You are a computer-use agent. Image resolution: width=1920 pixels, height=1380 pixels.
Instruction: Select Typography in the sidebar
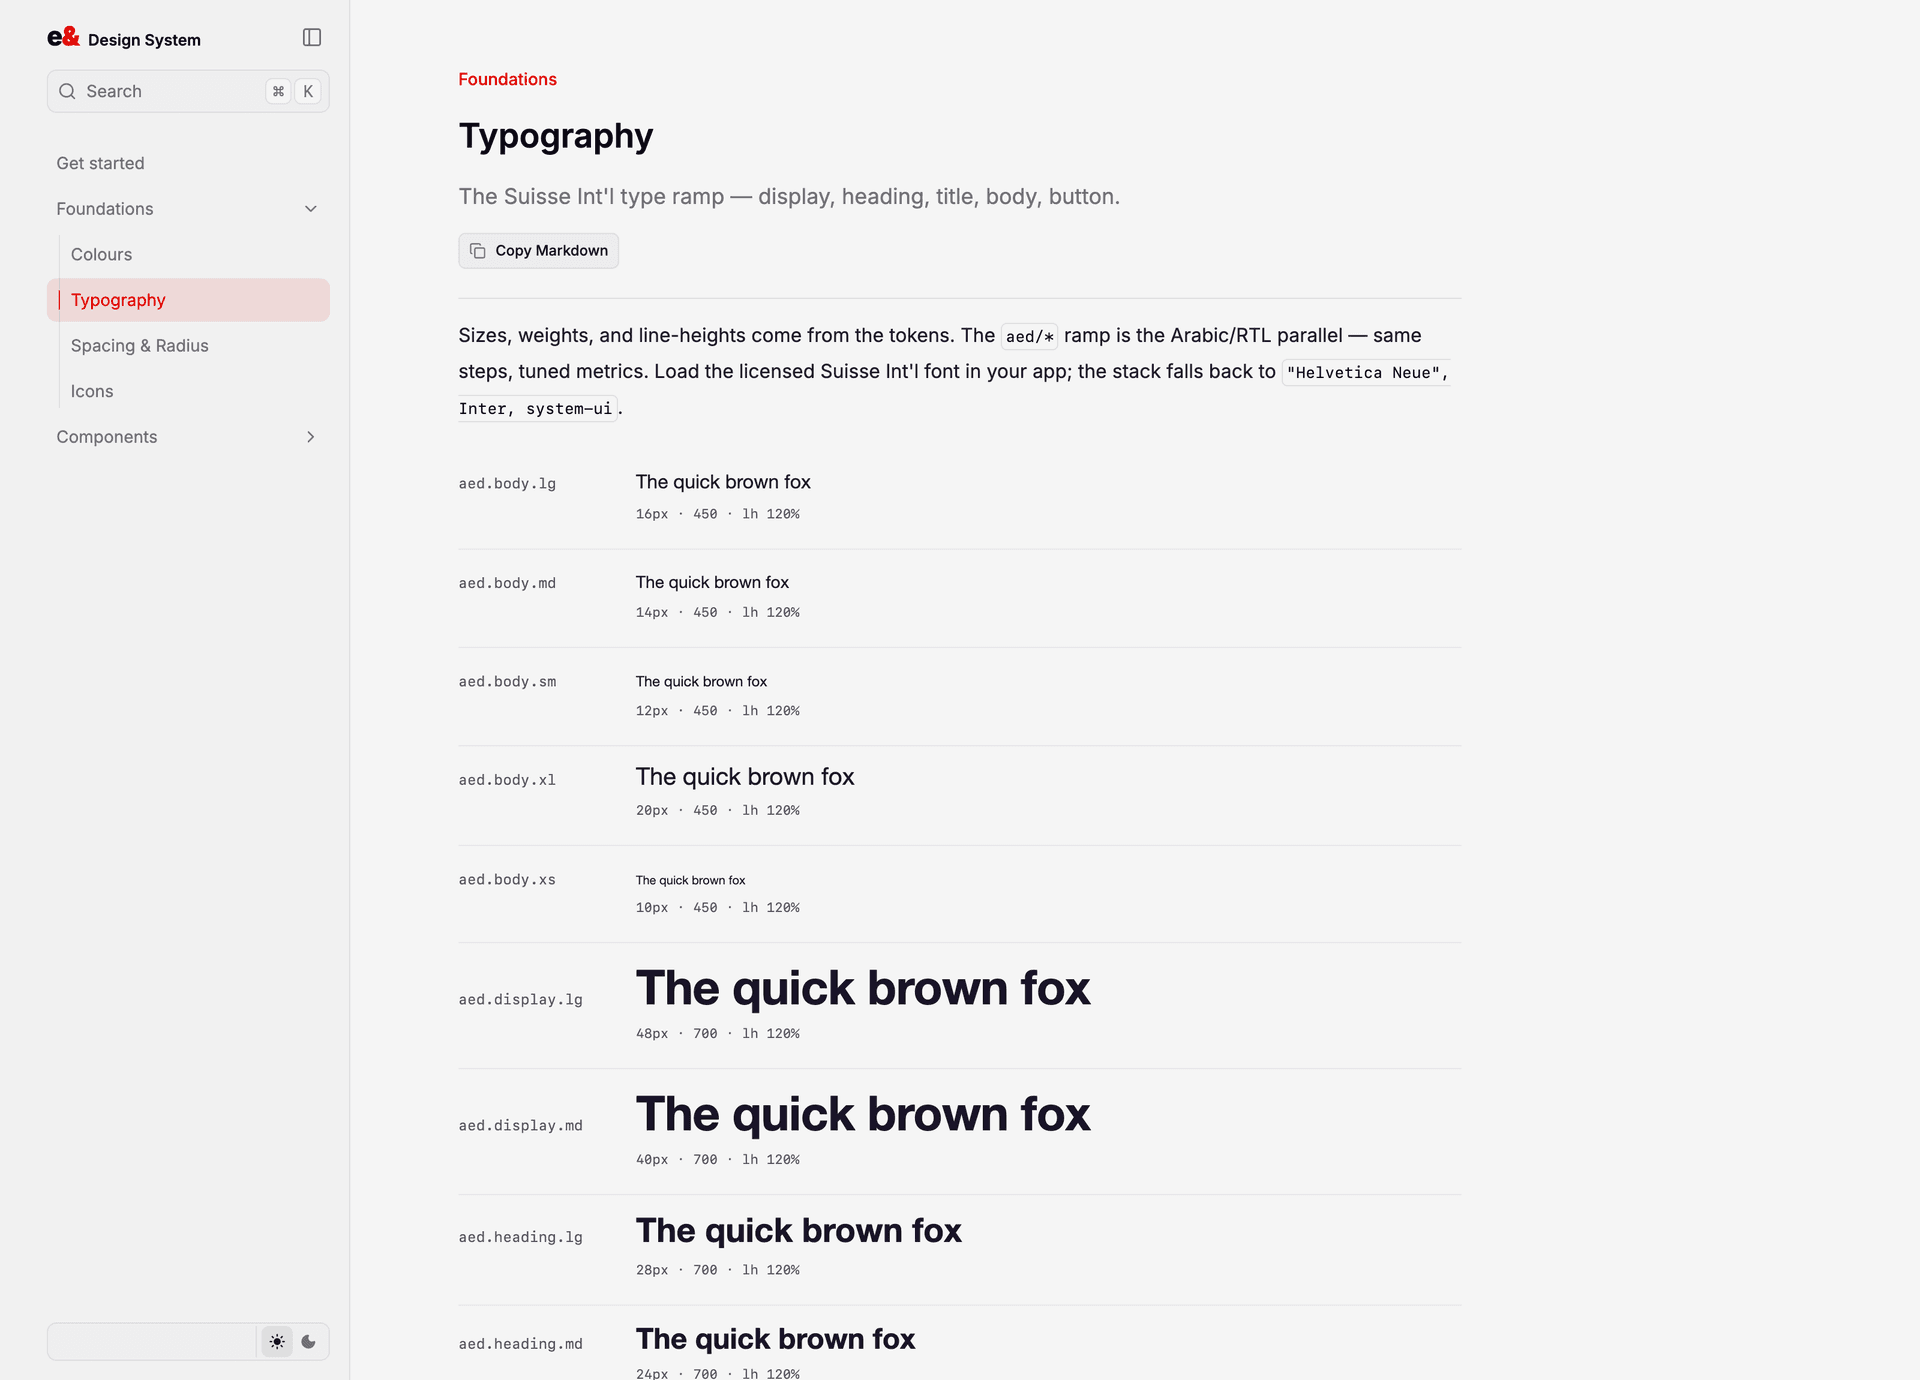click(188, 300)
